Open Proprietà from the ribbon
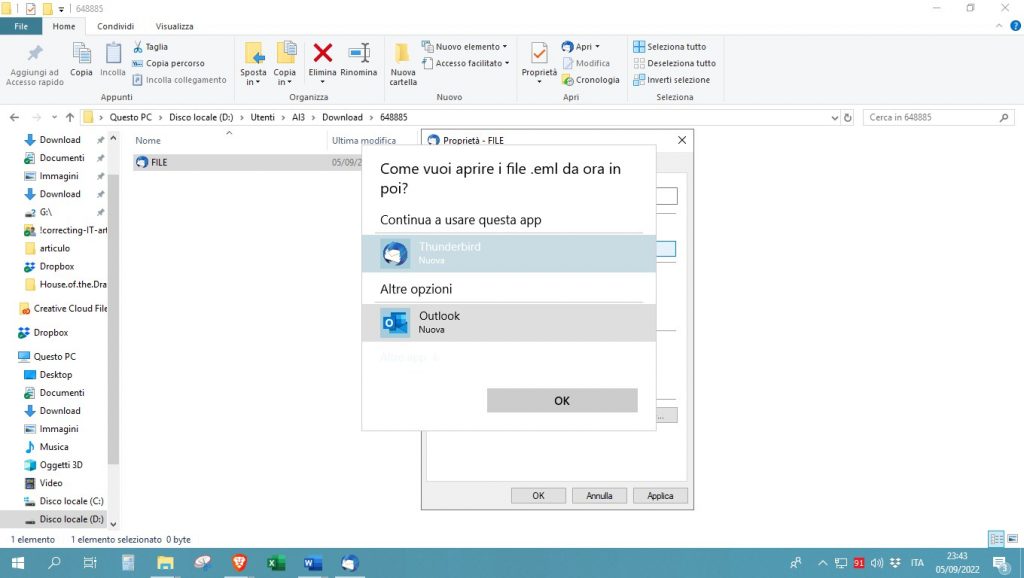This screenshot has height=578, width=1024. [x=539, y=54]
